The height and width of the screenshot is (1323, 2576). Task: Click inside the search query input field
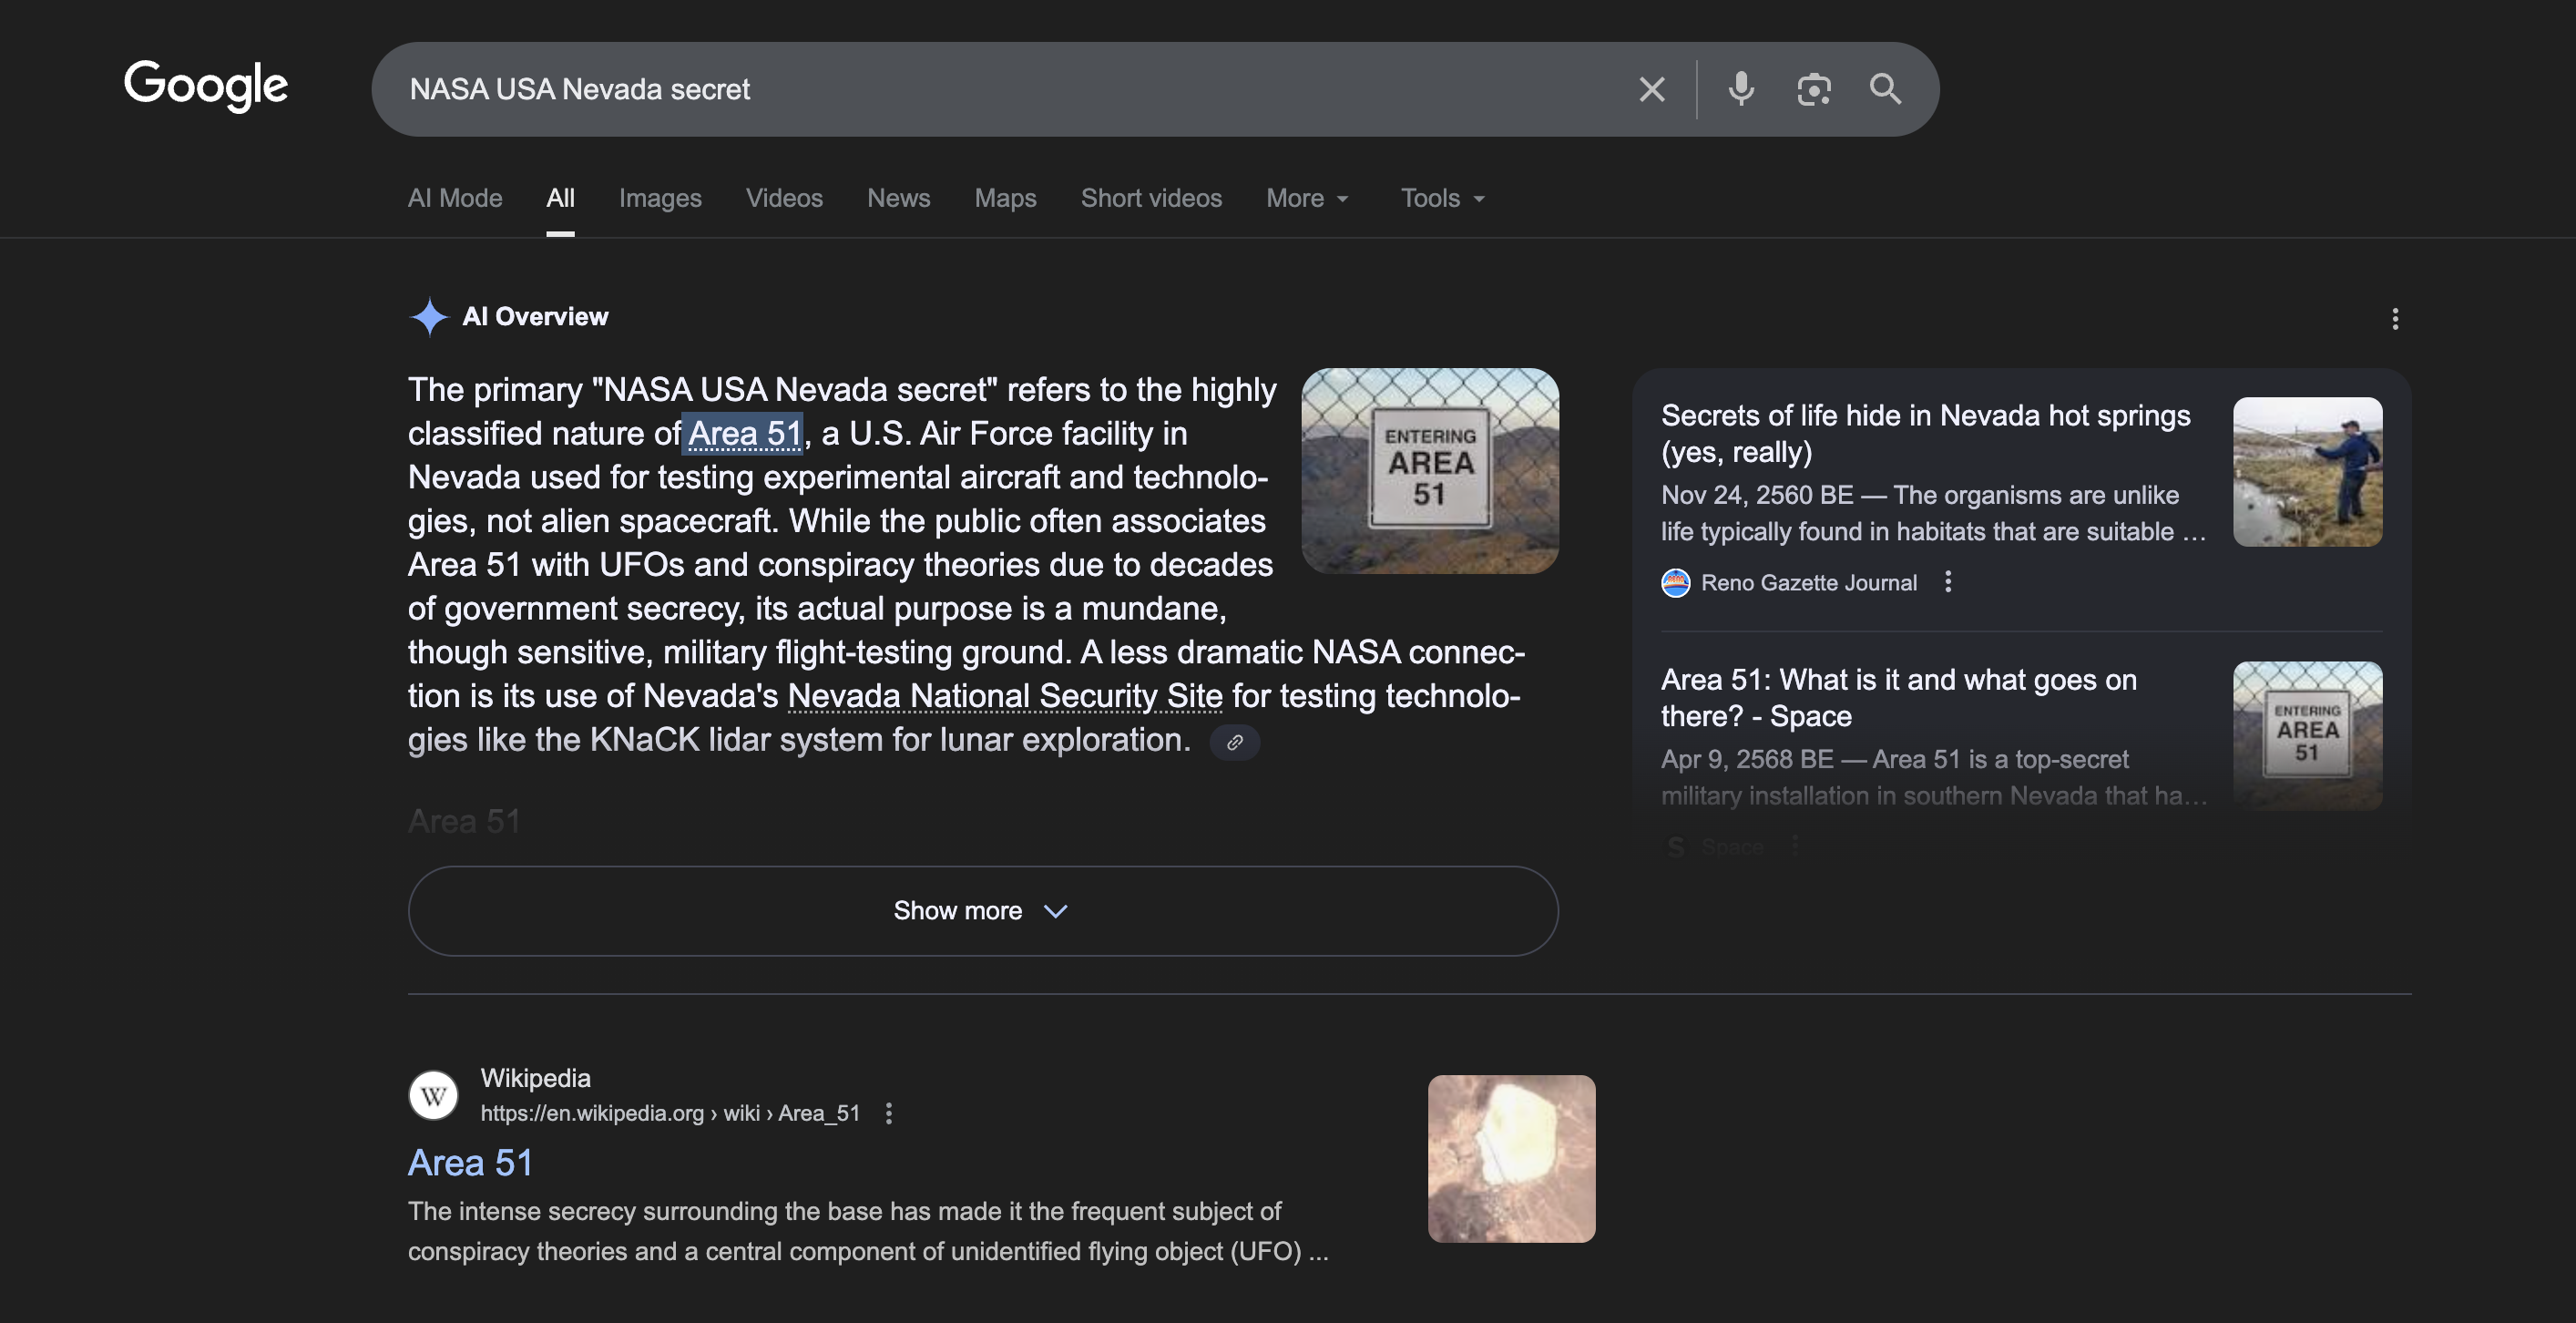click(x=1000, y=89)
